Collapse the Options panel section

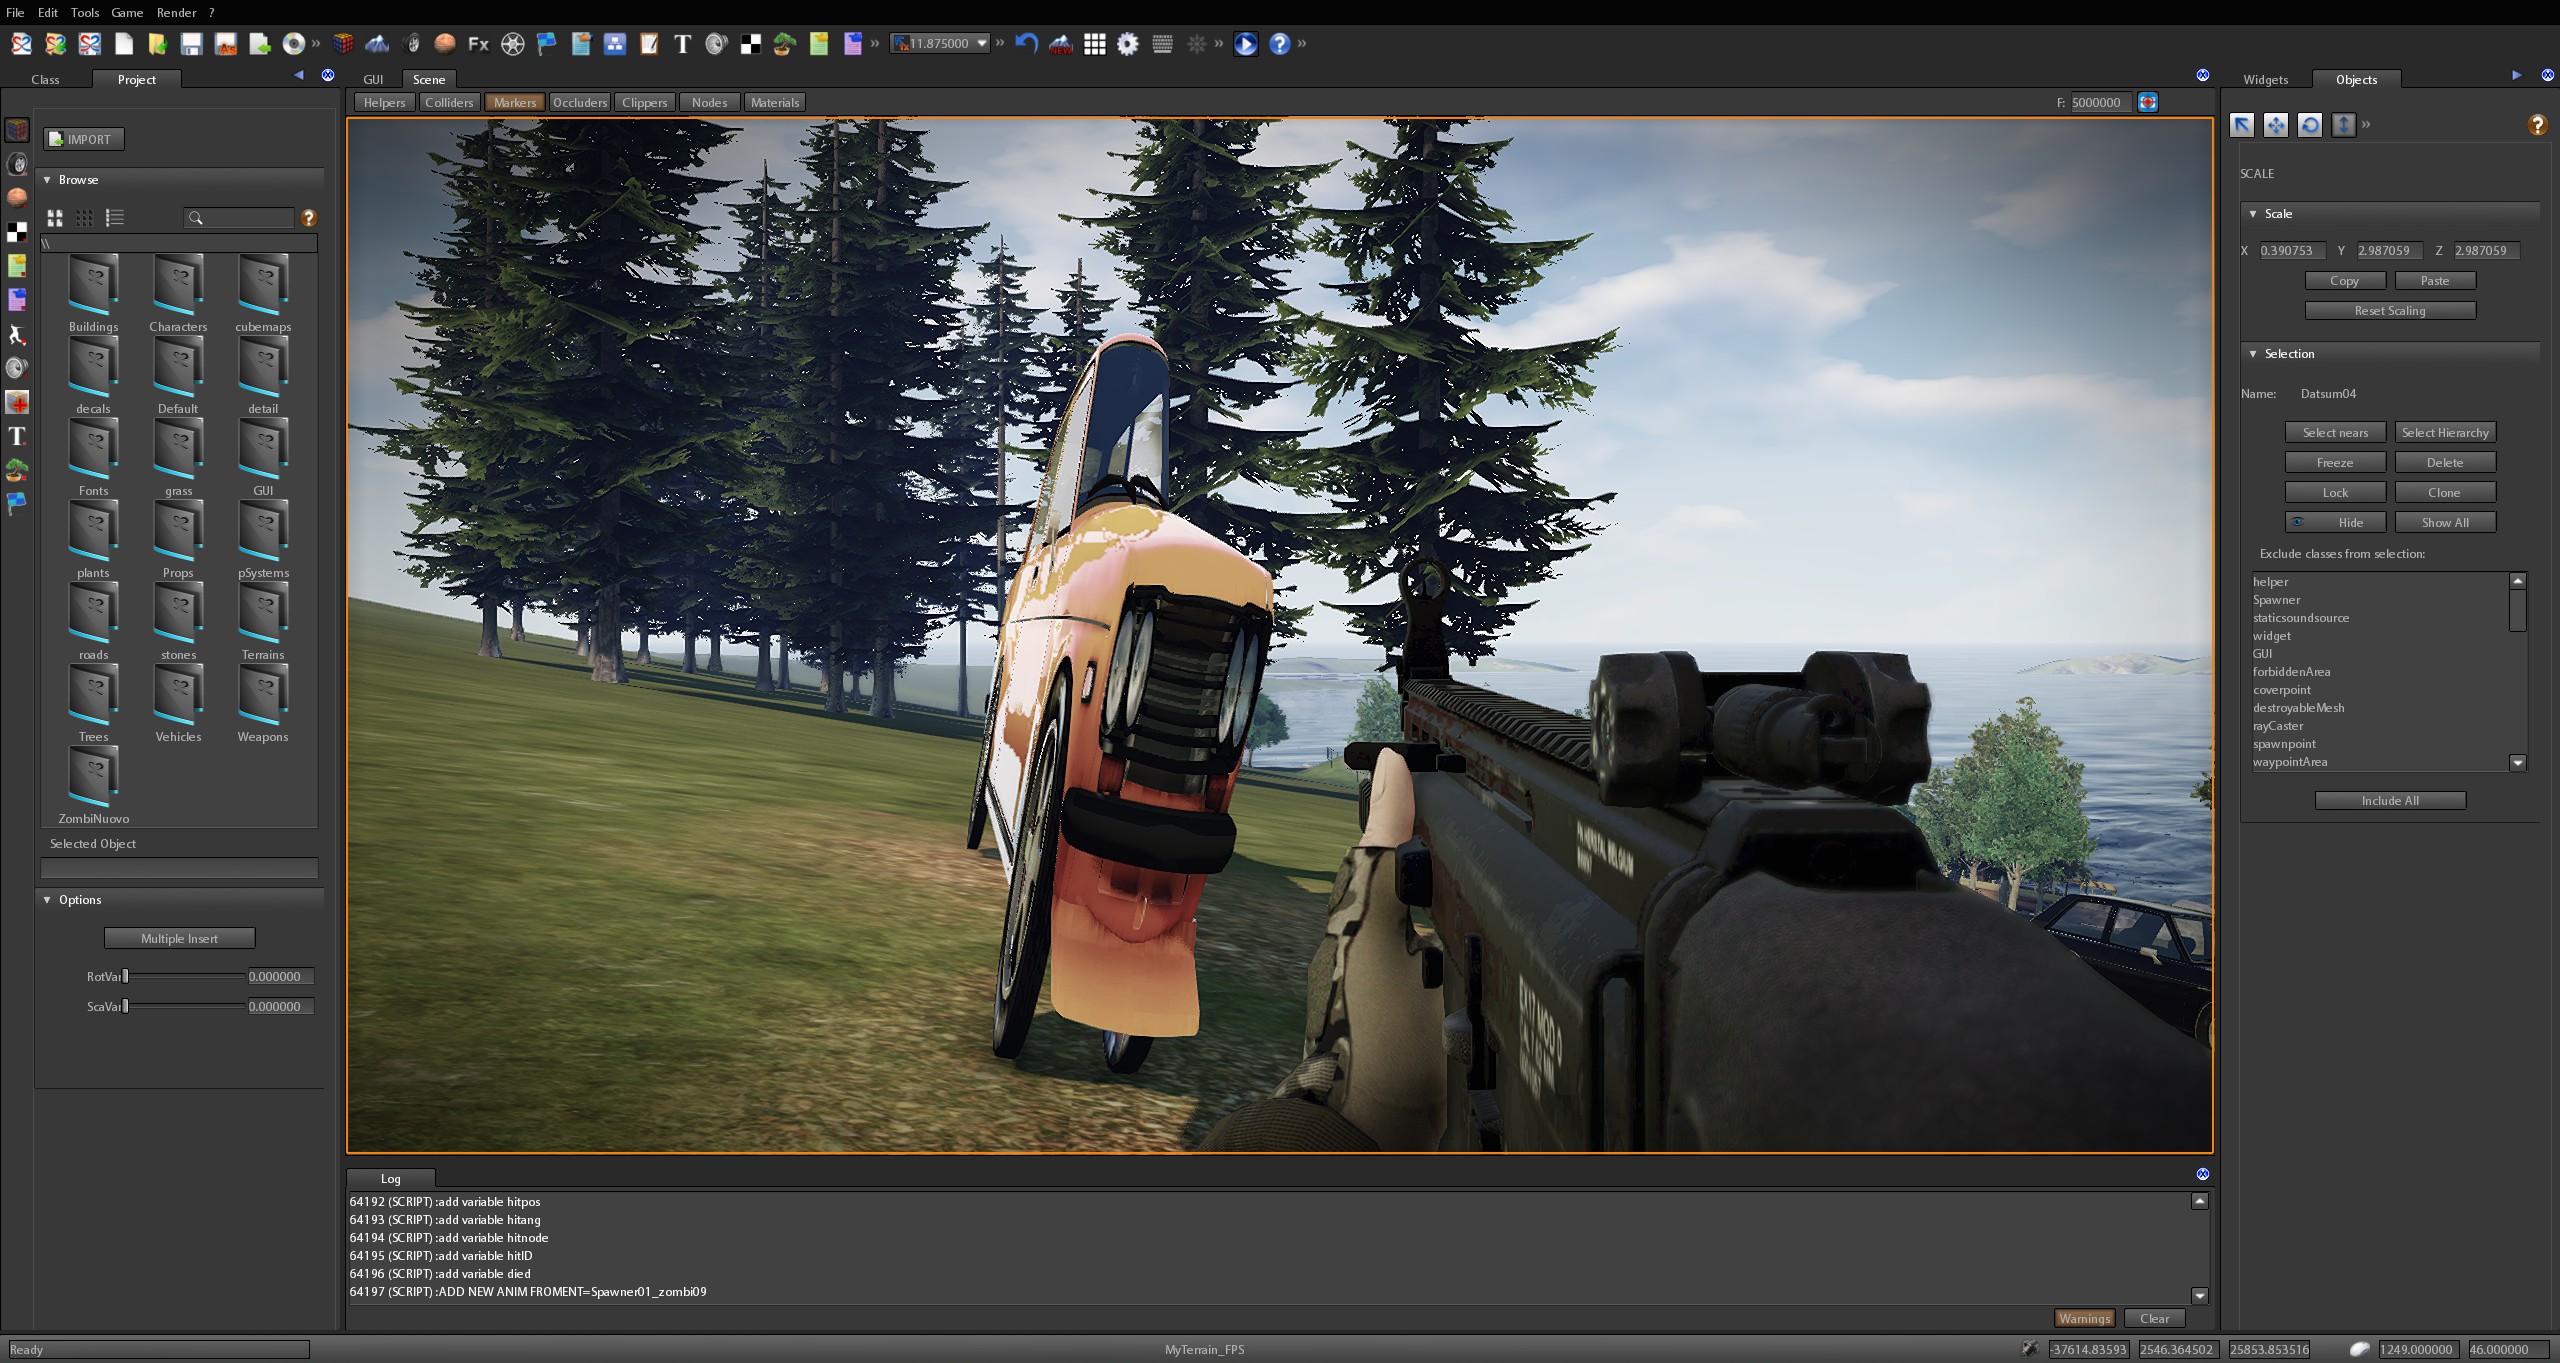[46, 899]
